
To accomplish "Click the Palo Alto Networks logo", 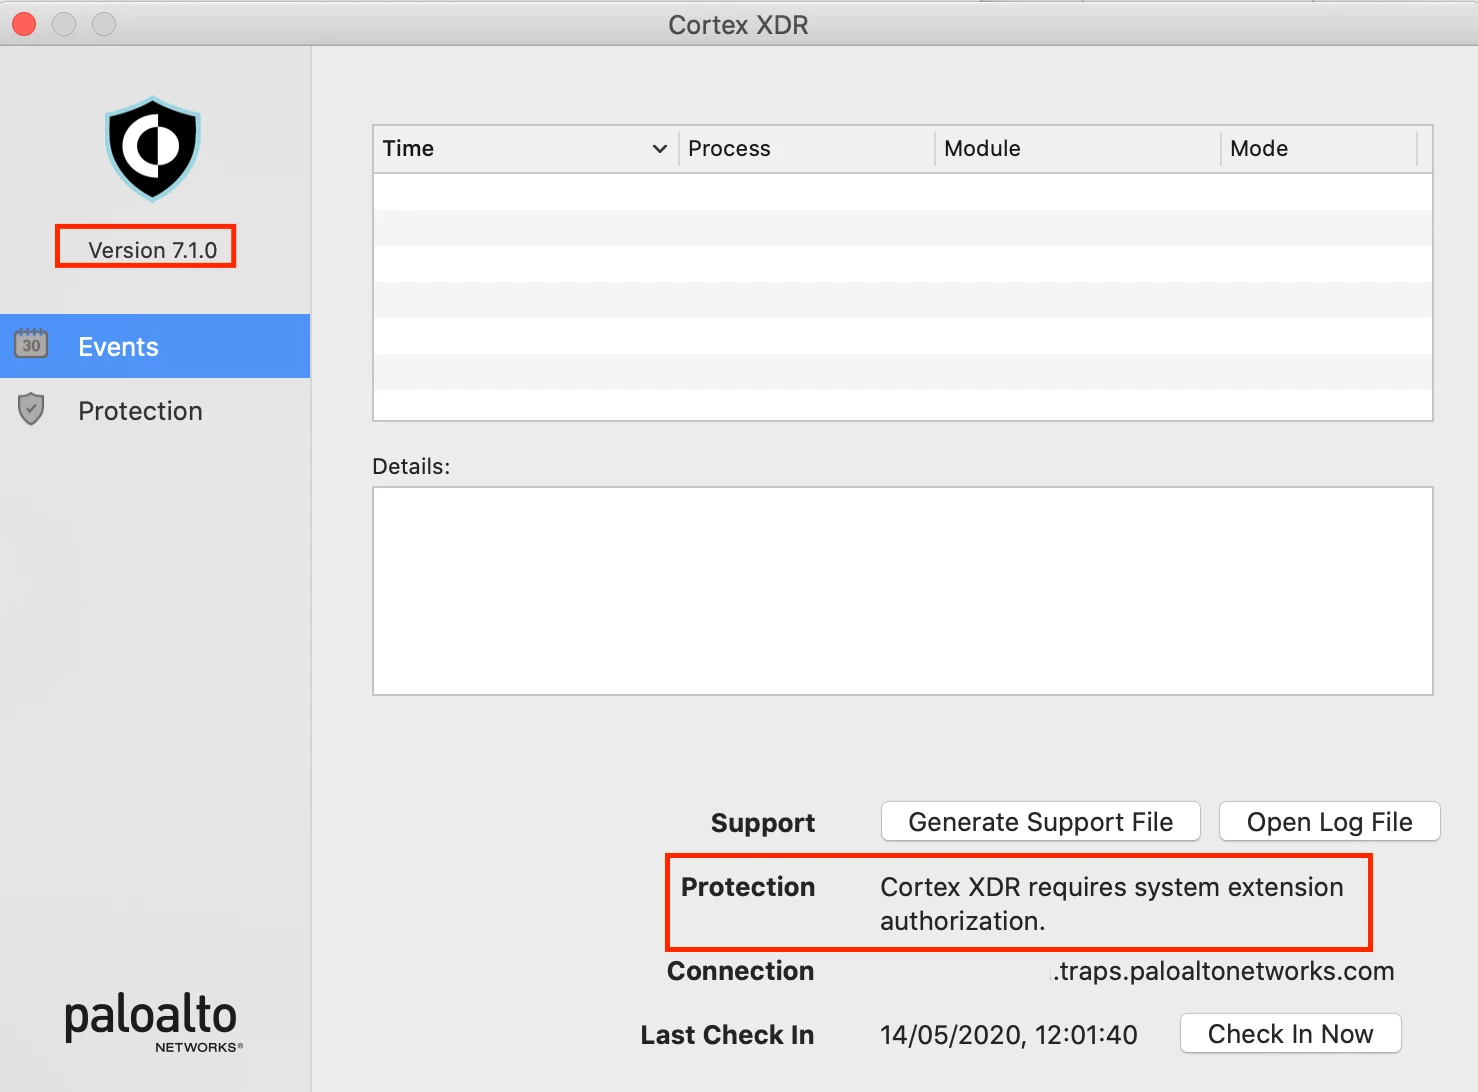I will [x=153, y=1022].
